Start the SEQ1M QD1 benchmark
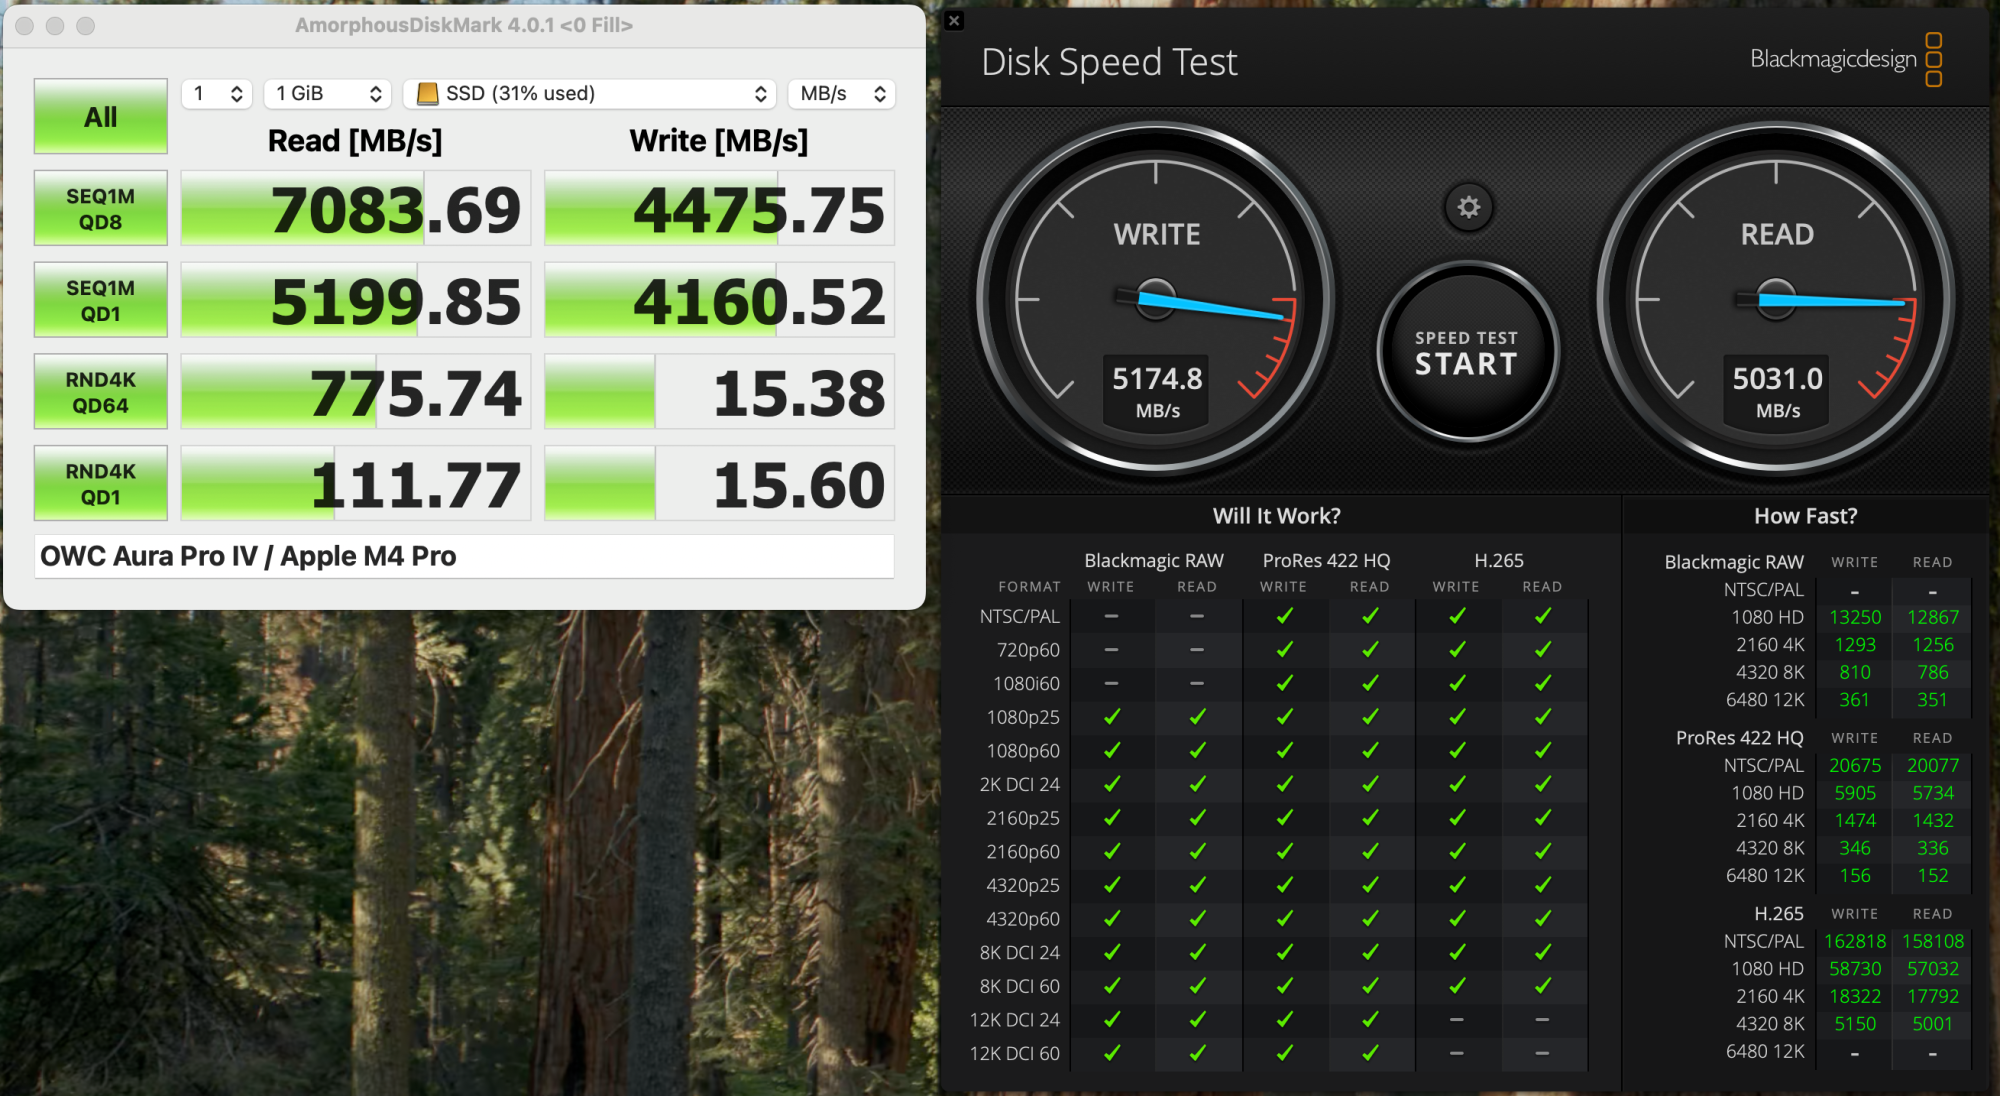The image size is (2000, 1096). tap(101, 301)
